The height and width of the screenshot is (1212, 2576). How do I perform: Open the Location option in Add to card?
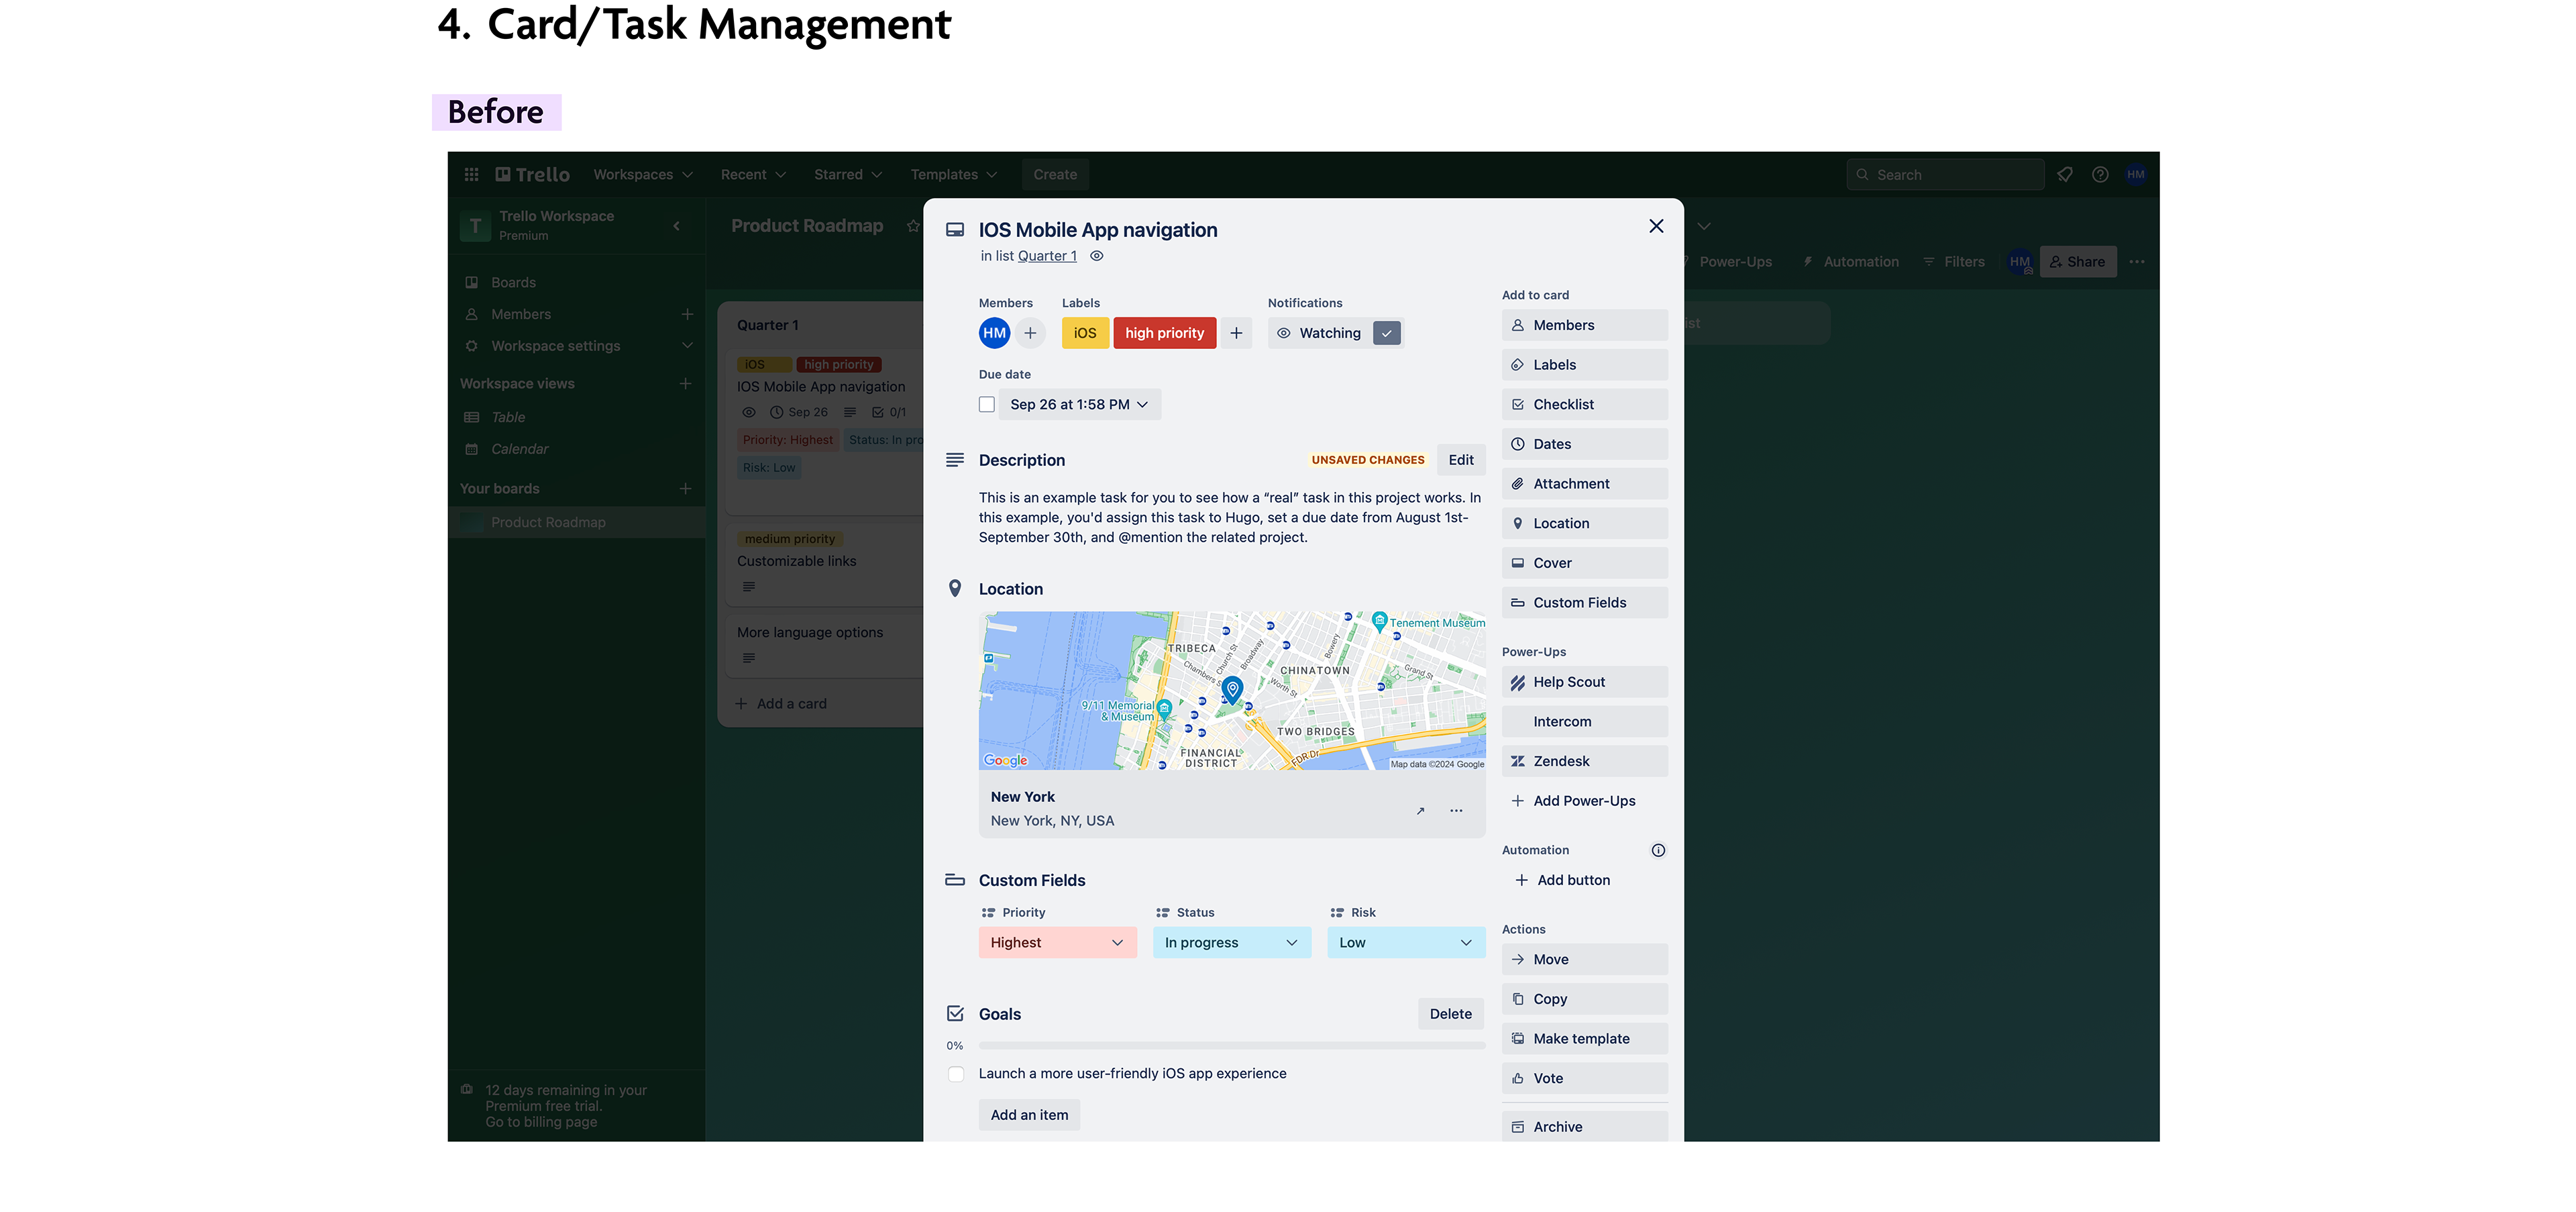1584,523
